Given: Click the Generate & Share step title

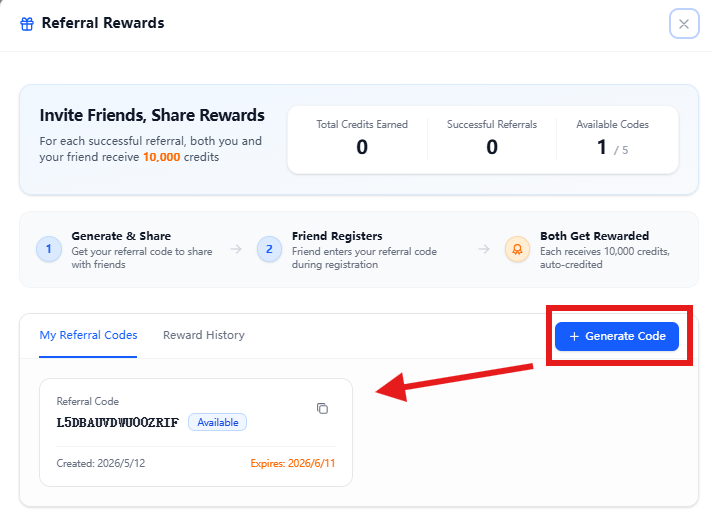Looking at the screenshot, I should click(121, 236).
